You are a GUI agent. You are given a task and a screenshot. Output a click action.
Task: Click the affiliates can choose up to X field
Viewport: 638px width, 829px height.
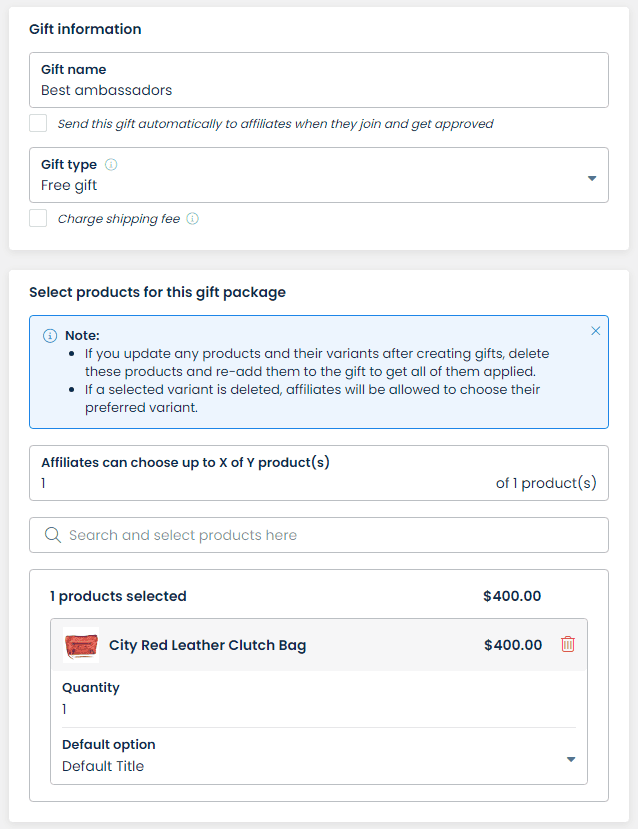(319, 473)
